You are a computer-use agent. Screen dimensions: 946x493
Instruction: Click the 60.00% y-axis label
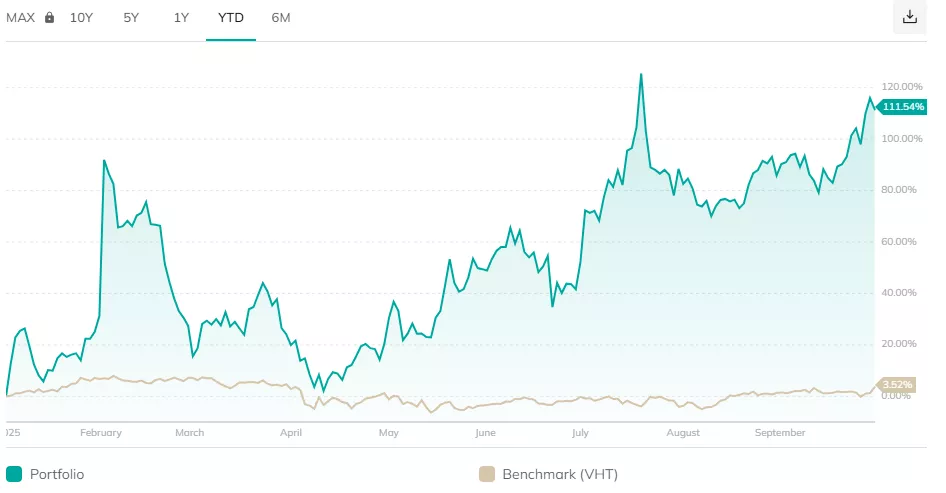pyautogui.click(x=901, y=241)
